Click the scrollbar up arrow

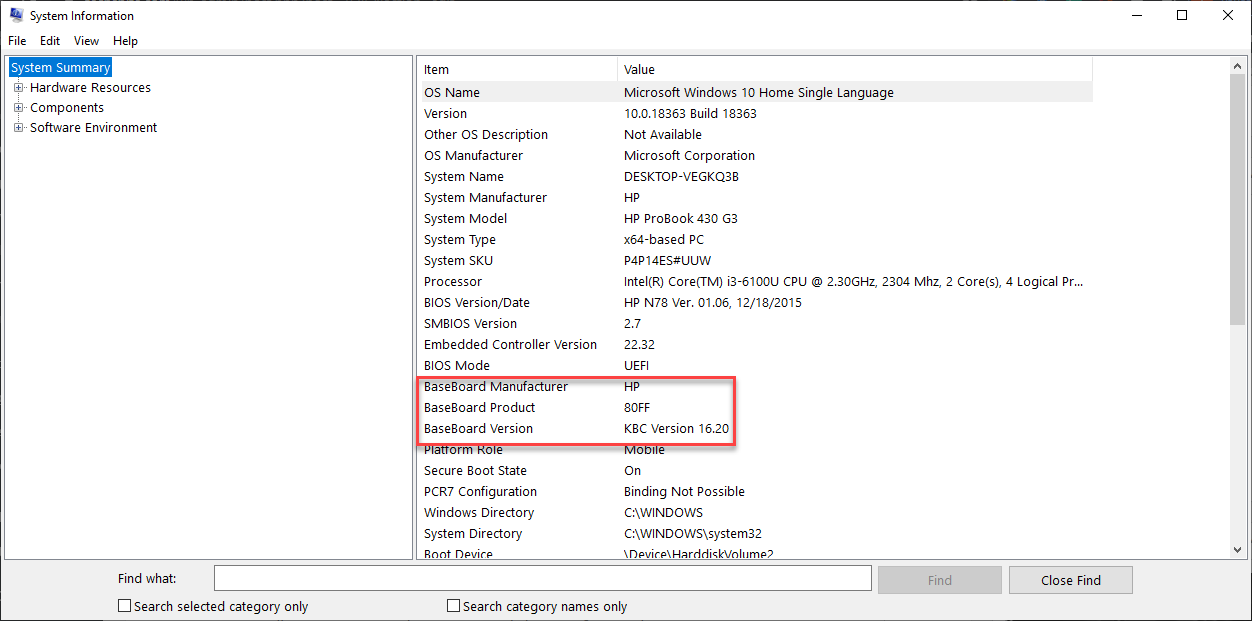pos(1238,66)
